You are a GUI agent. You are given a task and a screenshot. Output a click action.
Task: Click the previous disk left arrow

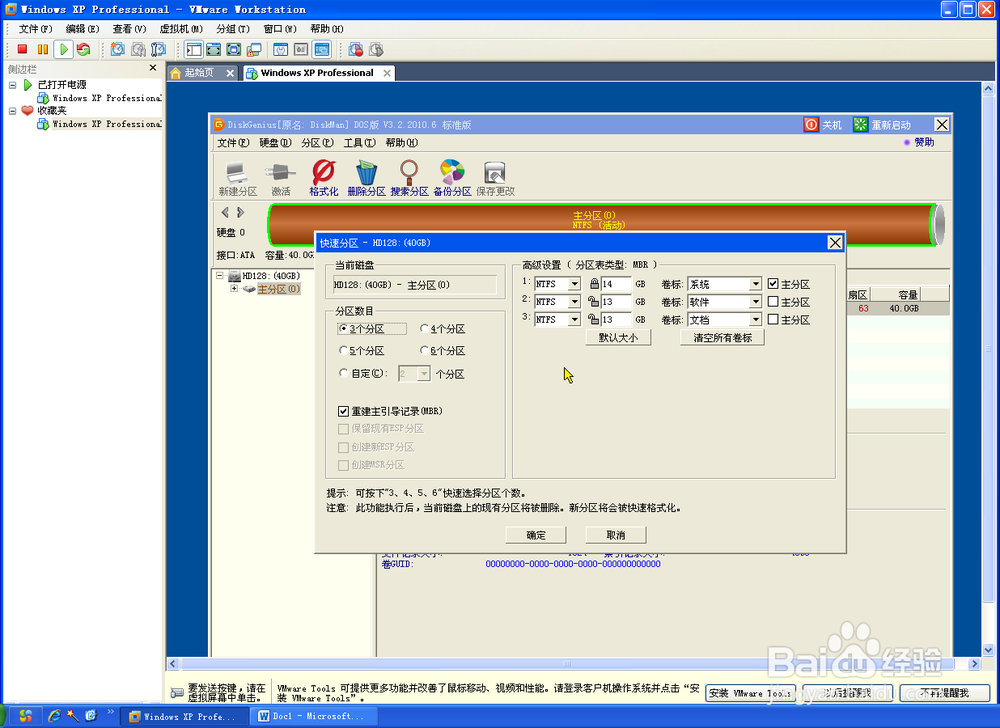(224, 212)
